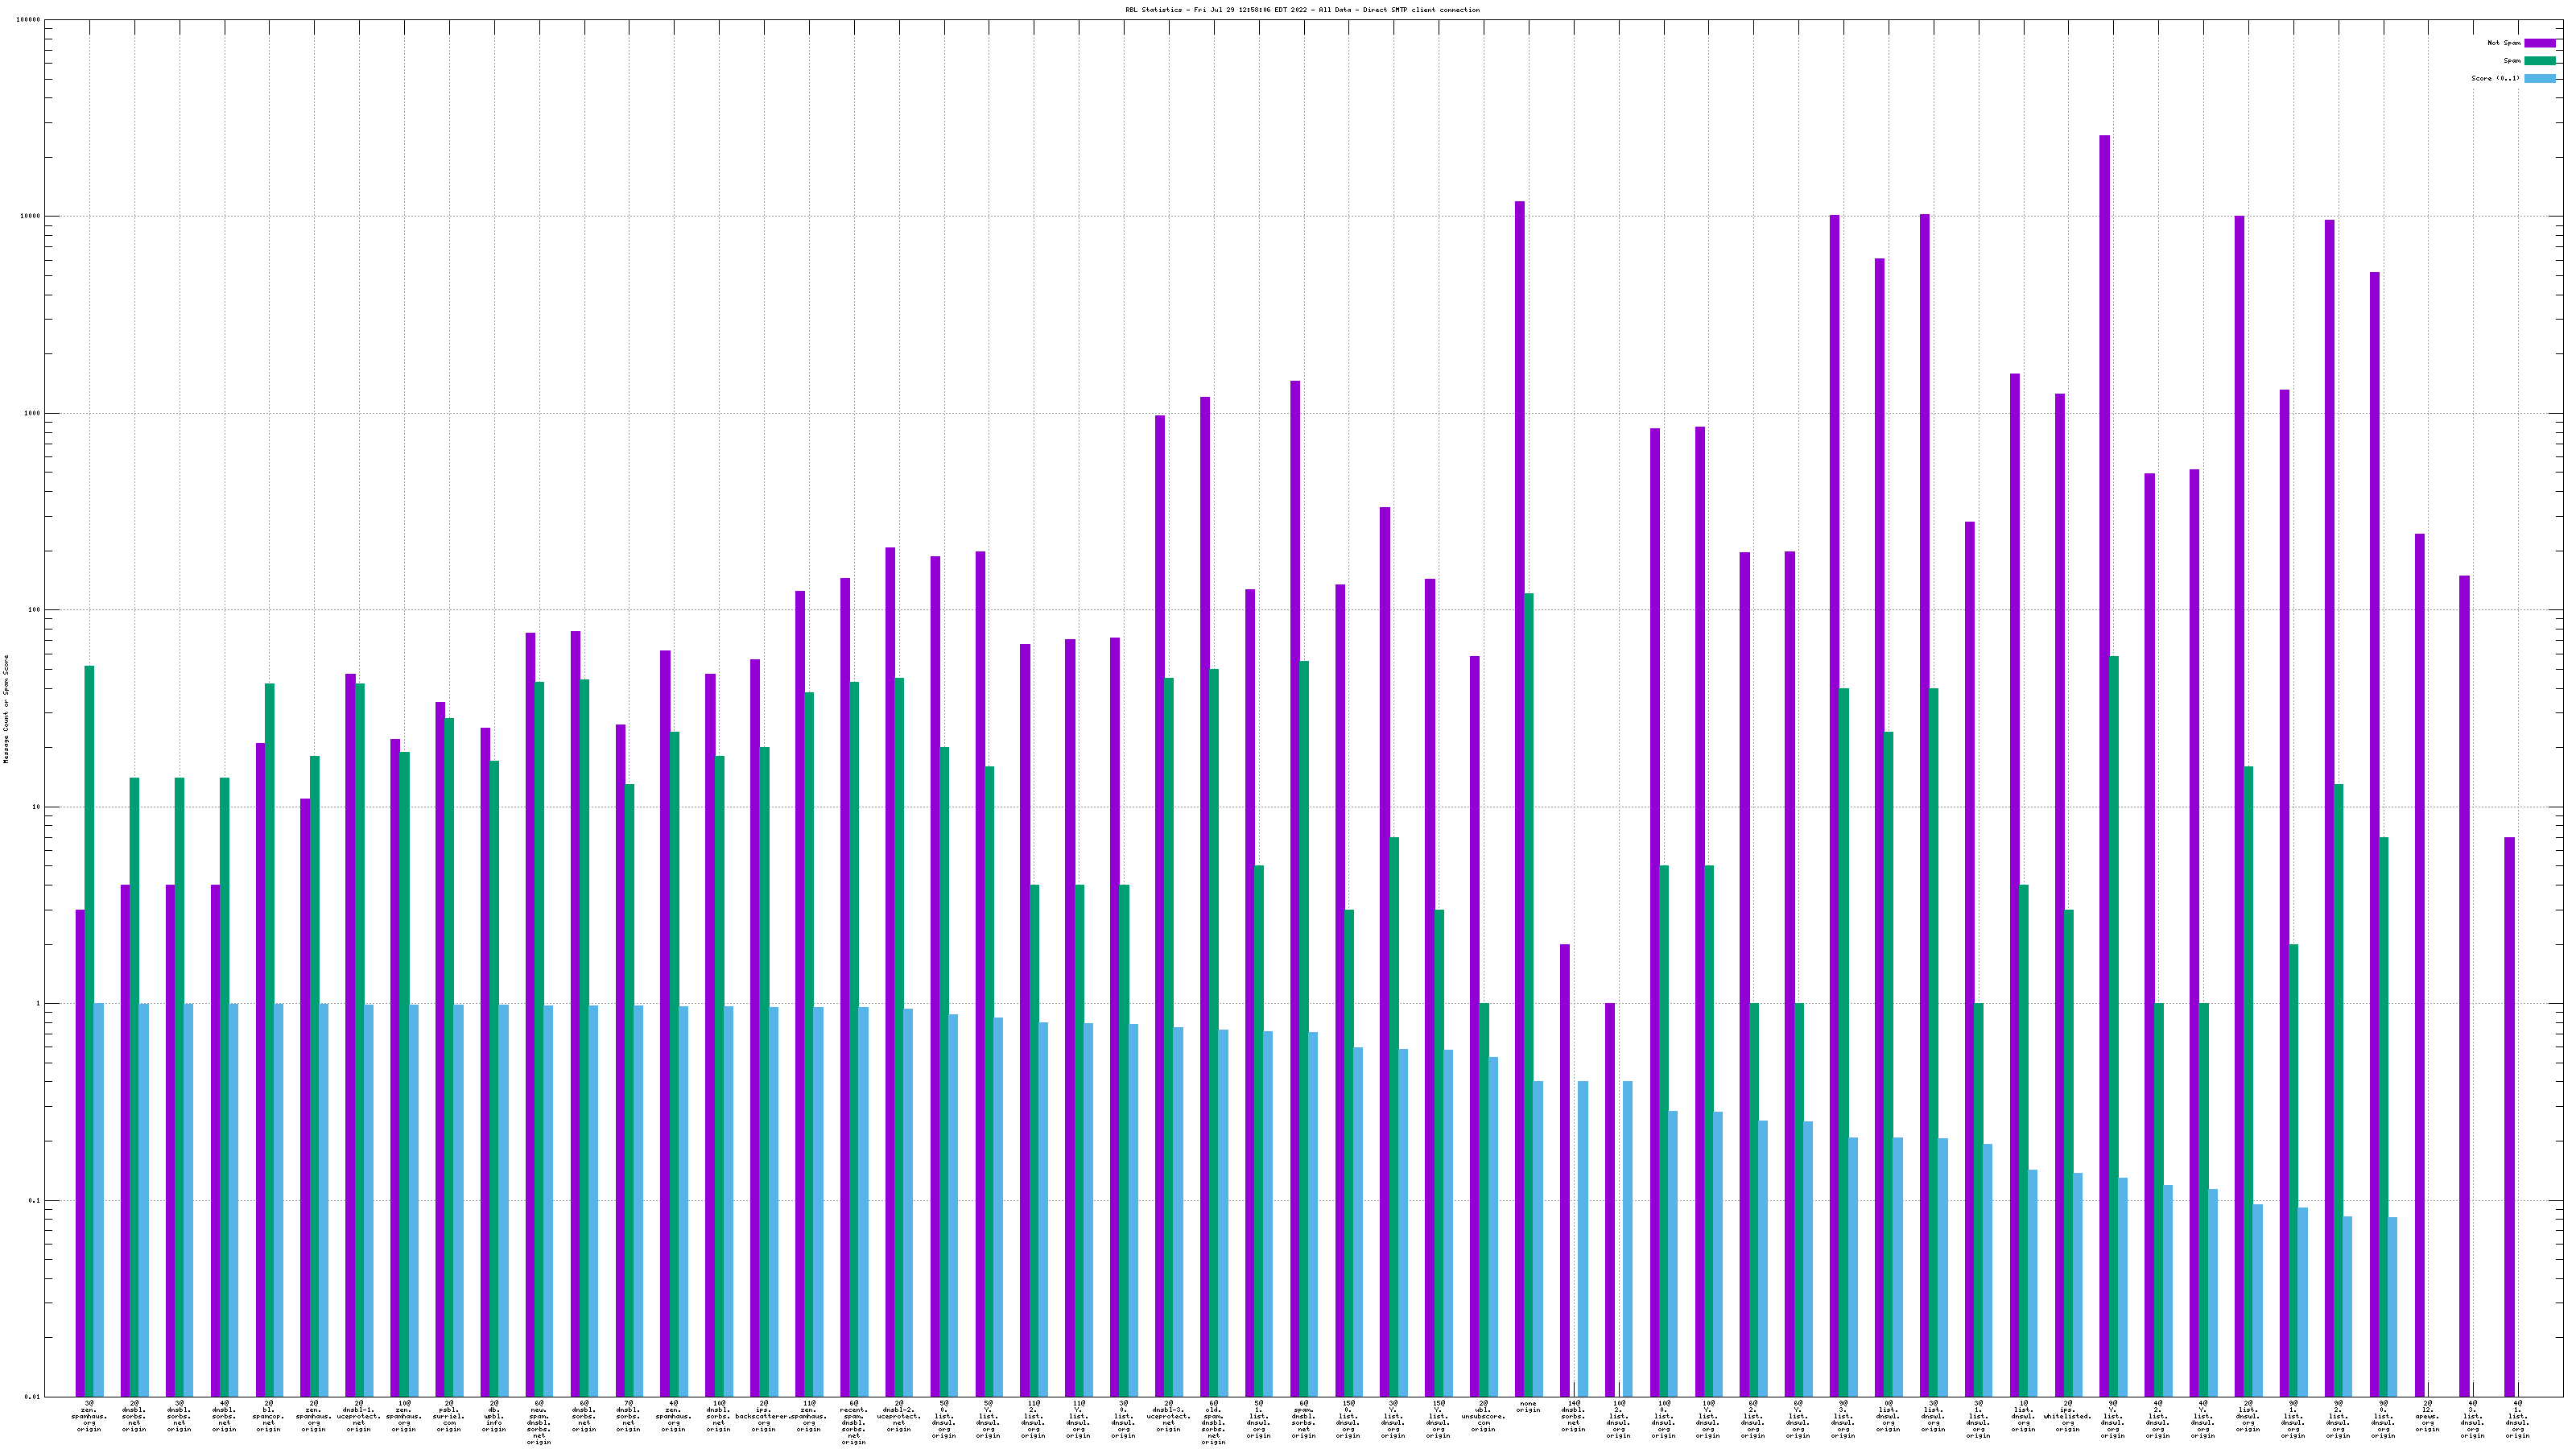2576x1449 pixels.
Task: Click the psbl.surriel.com x-axis label
Action: (x=448, y=1416)
